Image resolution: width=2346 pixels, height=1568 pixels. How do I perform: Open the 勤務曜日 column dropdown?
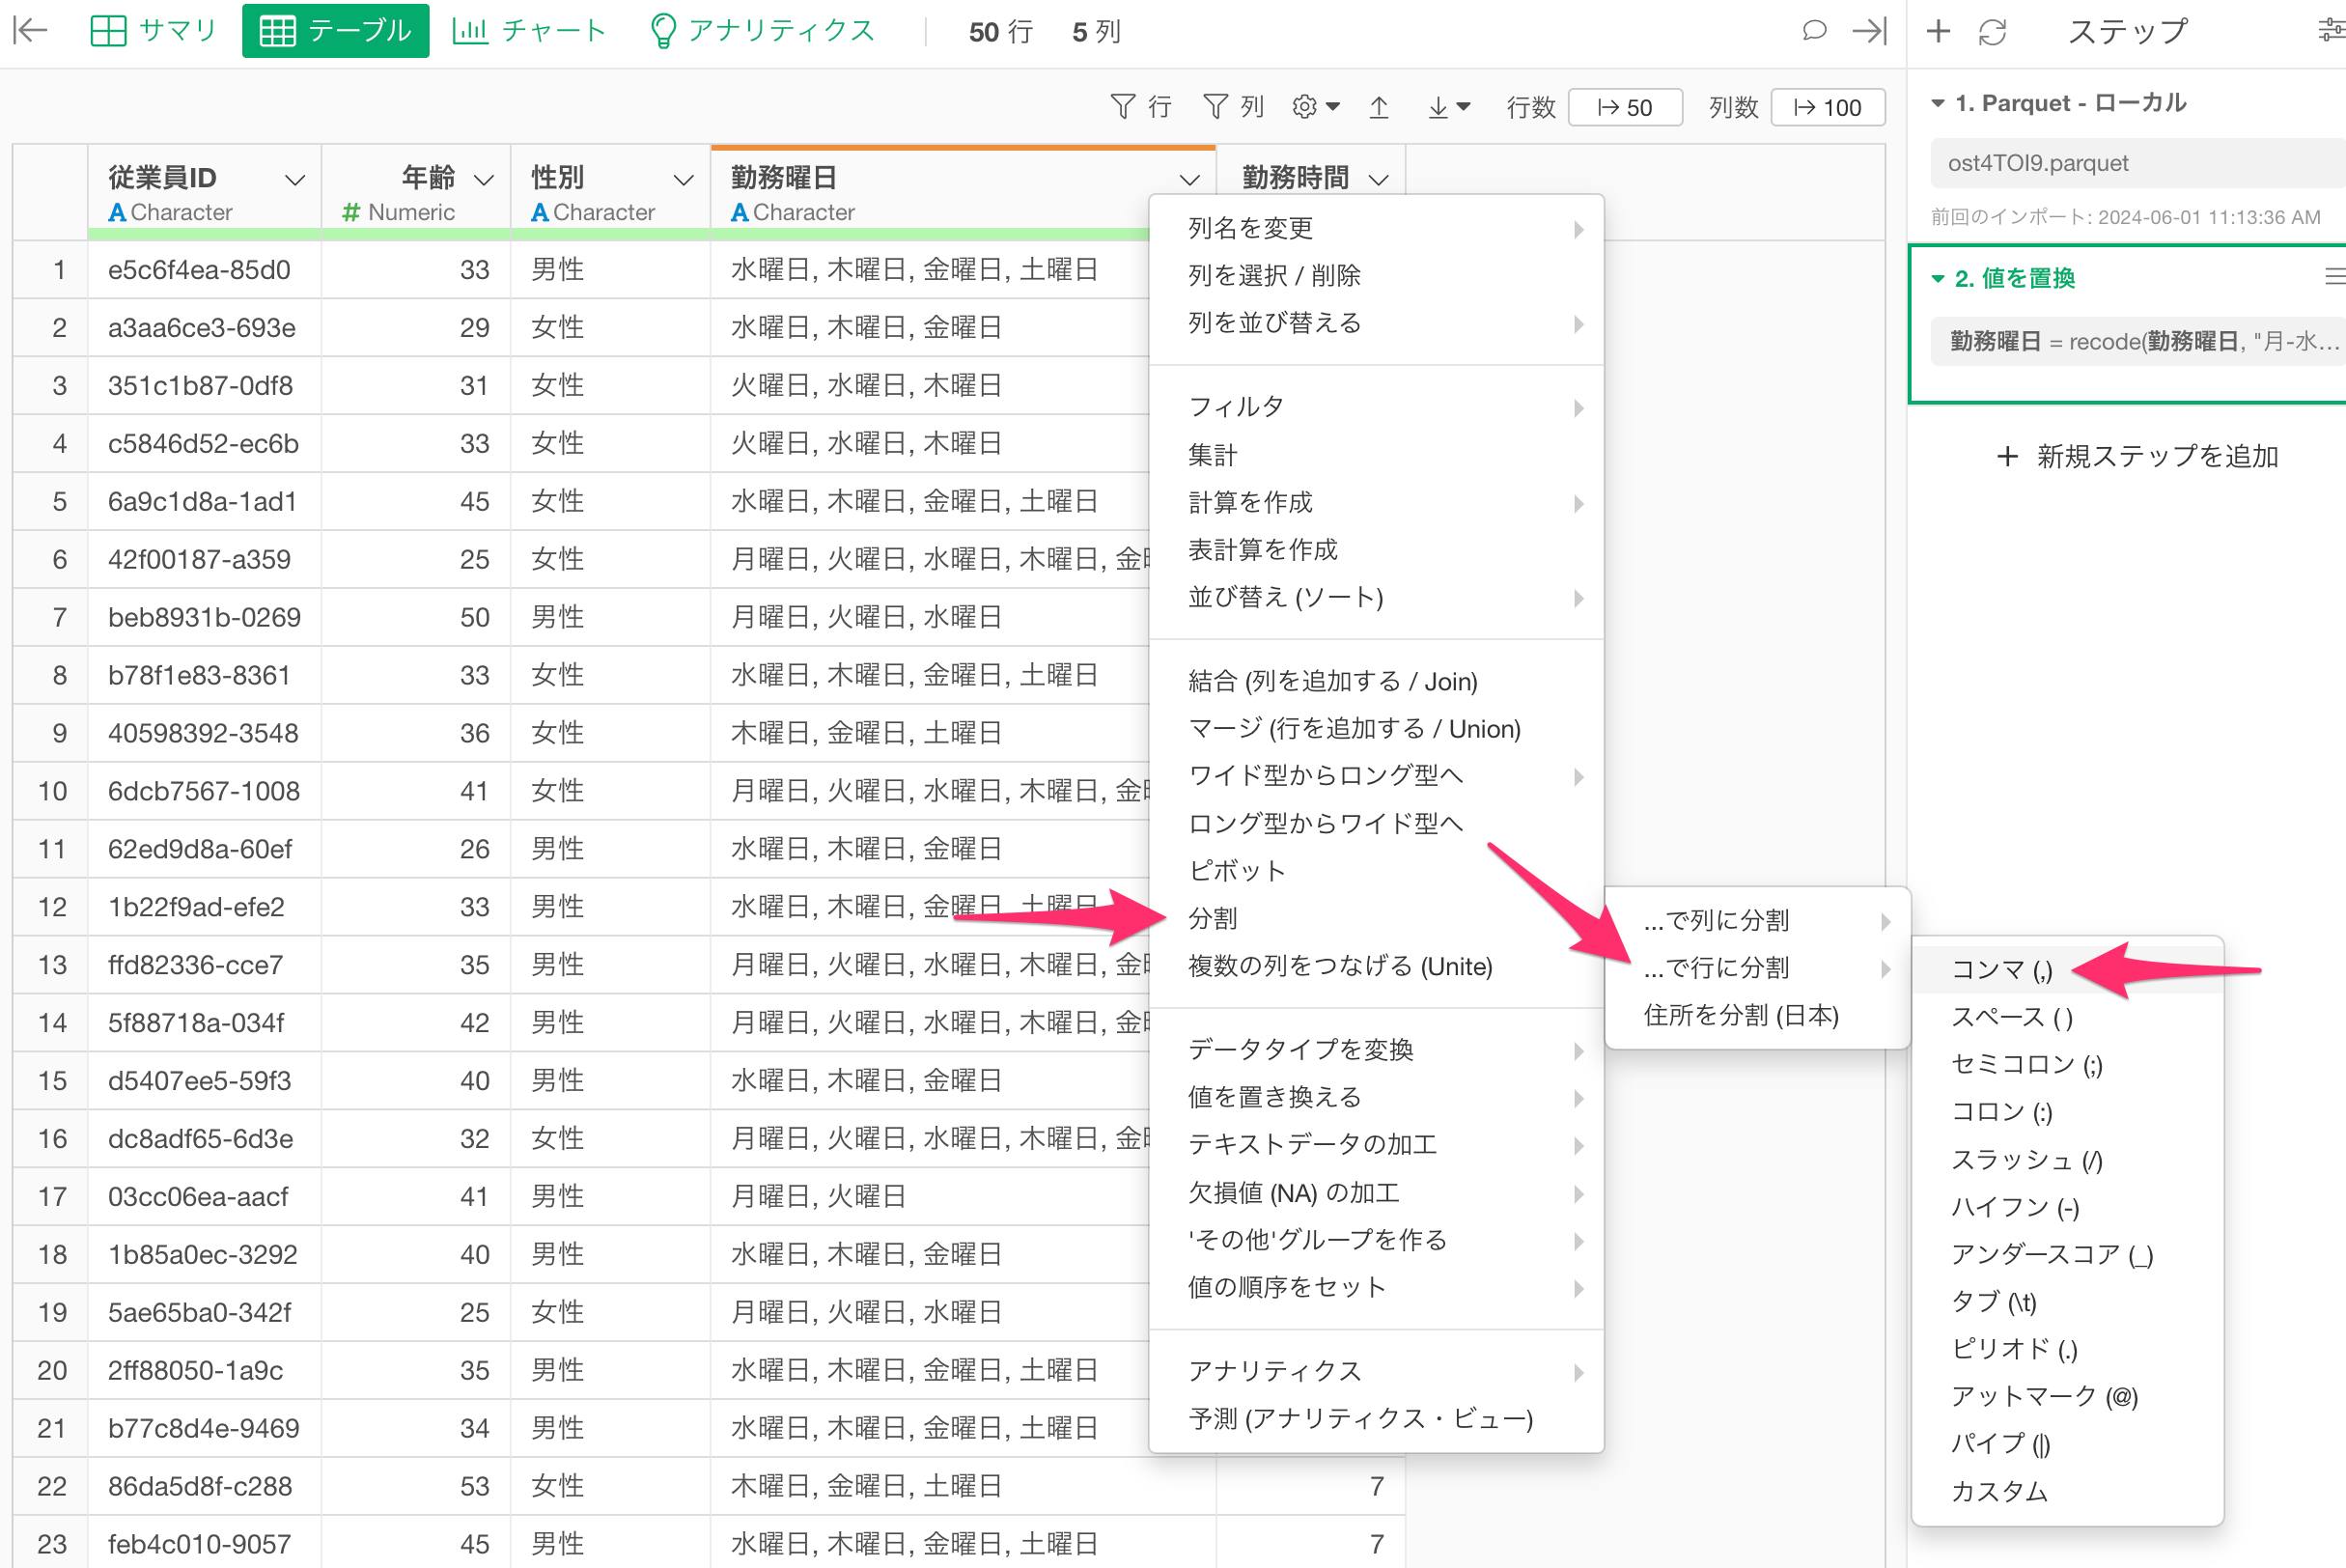1189,180
